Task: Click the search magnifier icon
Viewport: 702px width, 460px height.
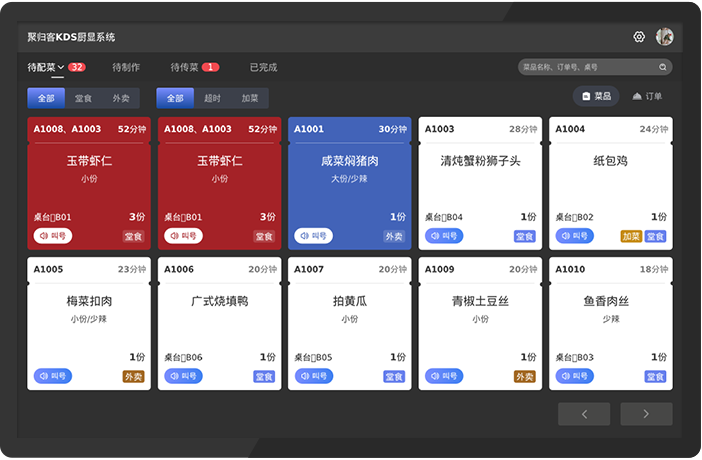Action: click(x=663, y=67)
